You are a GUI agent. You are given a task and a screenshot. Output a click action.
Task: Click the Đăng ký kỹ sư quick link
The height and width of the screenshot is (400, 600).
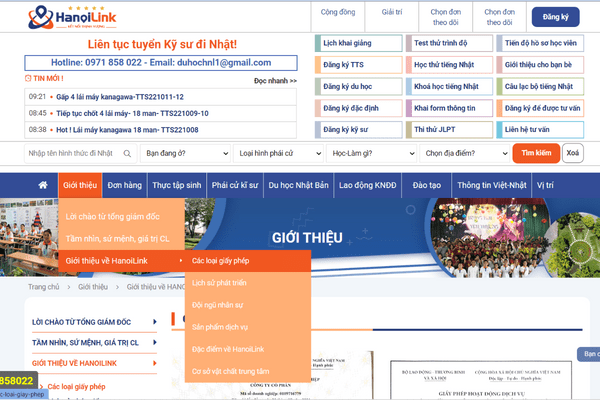point(359,130)
